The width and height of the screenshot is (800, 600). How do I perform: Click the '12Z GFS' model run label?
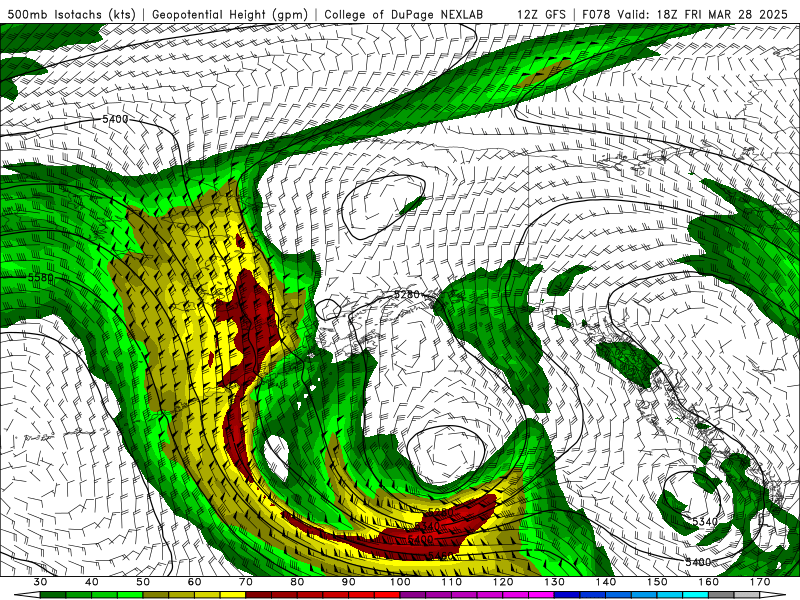[541, 15]
